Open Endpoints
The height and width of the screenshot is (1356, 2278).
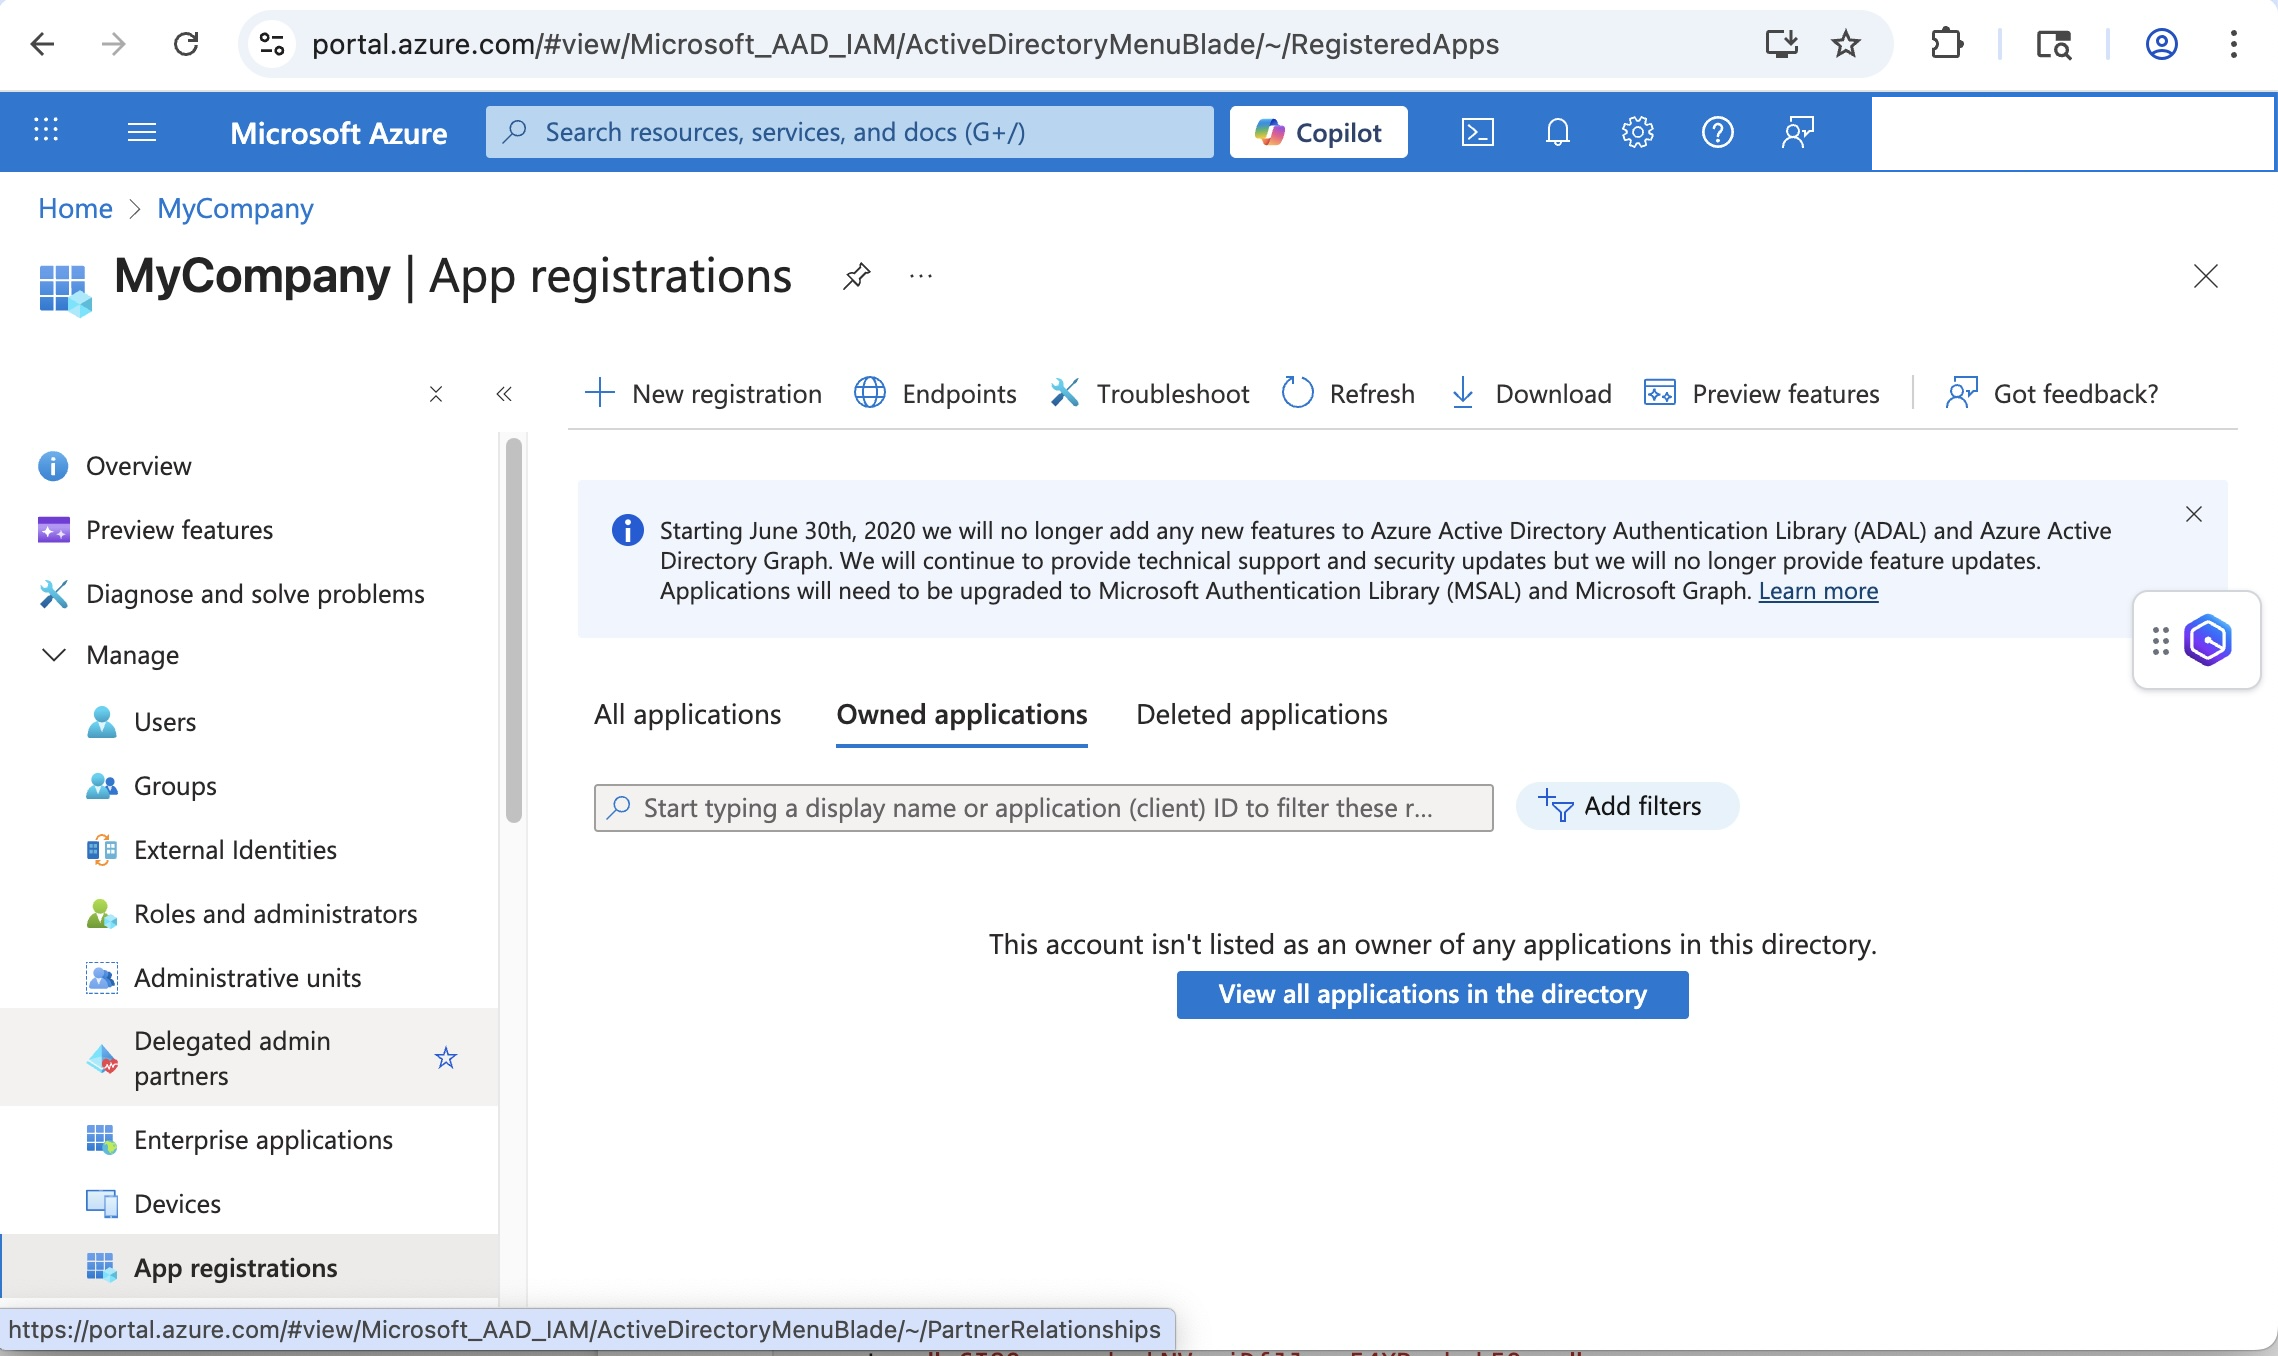point(935,394)
